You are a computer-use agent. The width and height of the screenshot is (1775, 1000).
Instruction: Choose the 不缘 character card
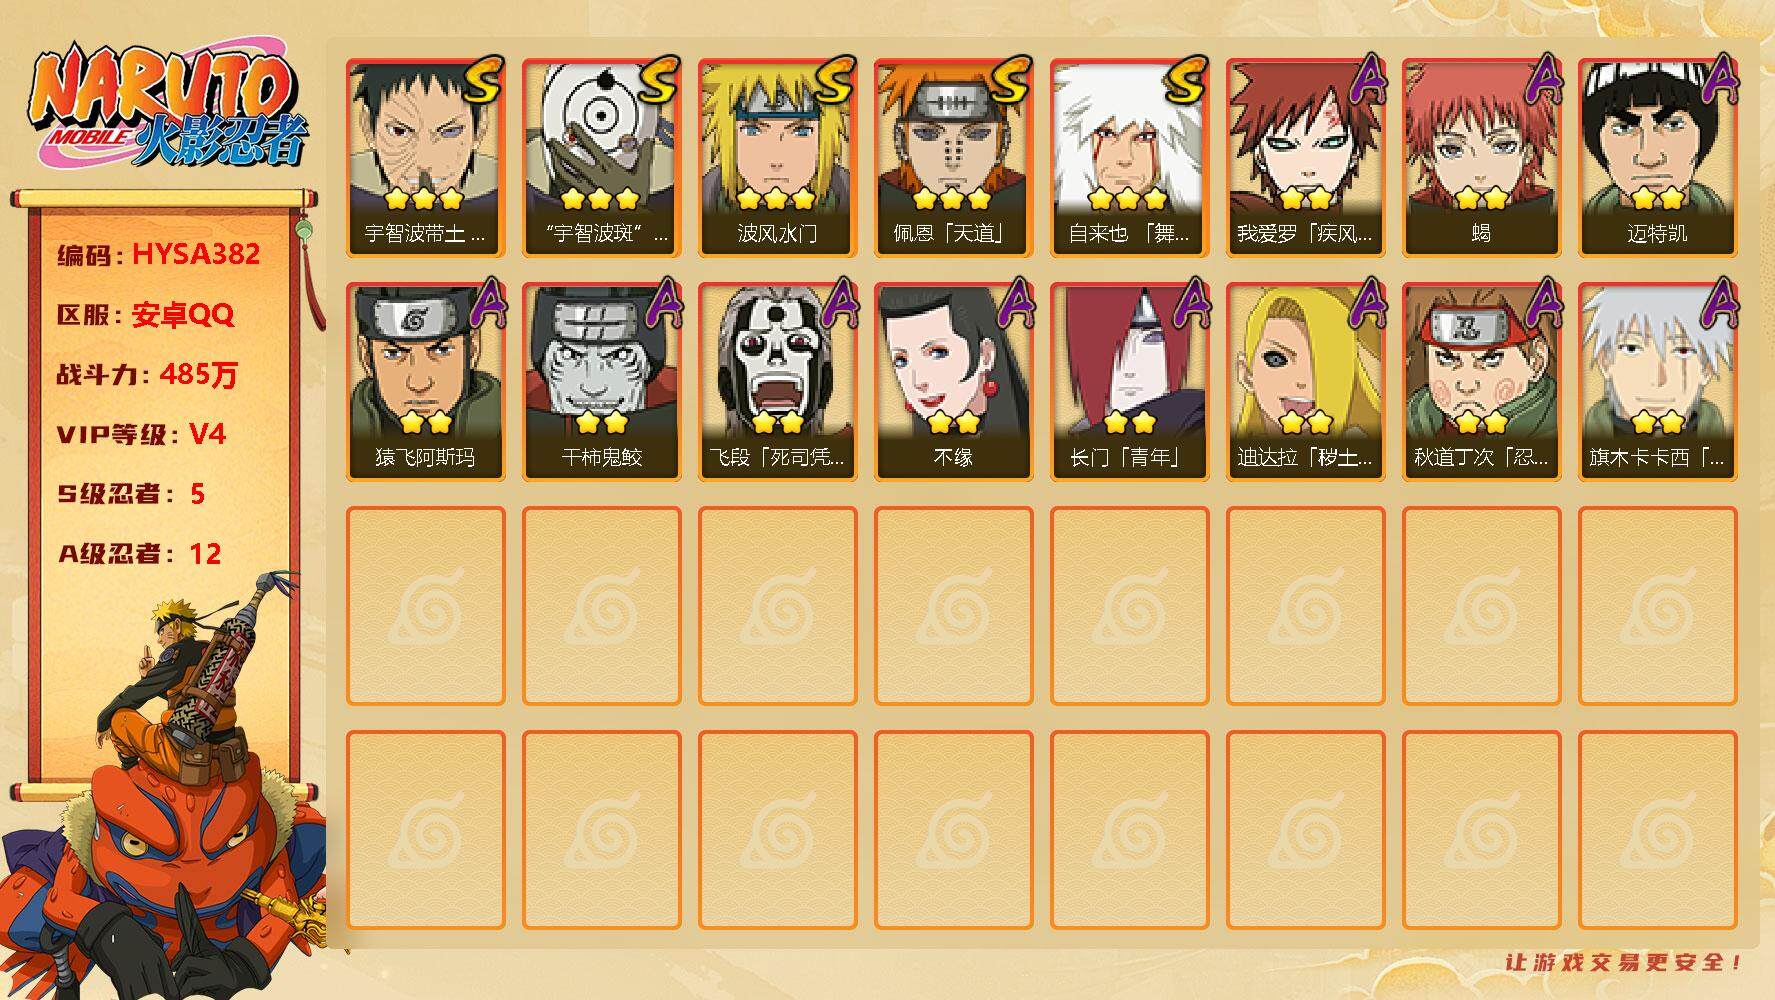point(953,381)
